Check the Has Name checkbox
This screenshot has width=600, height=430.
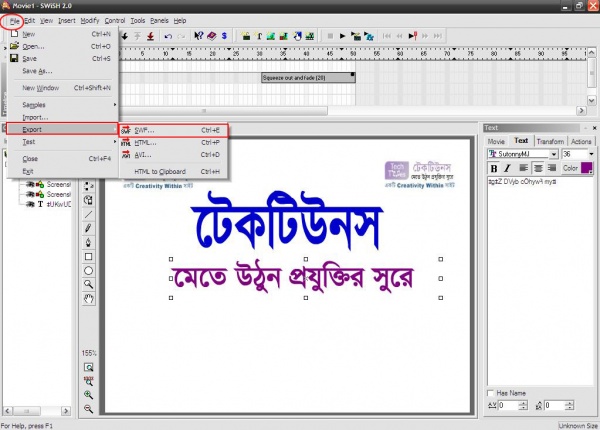[490, 393]
